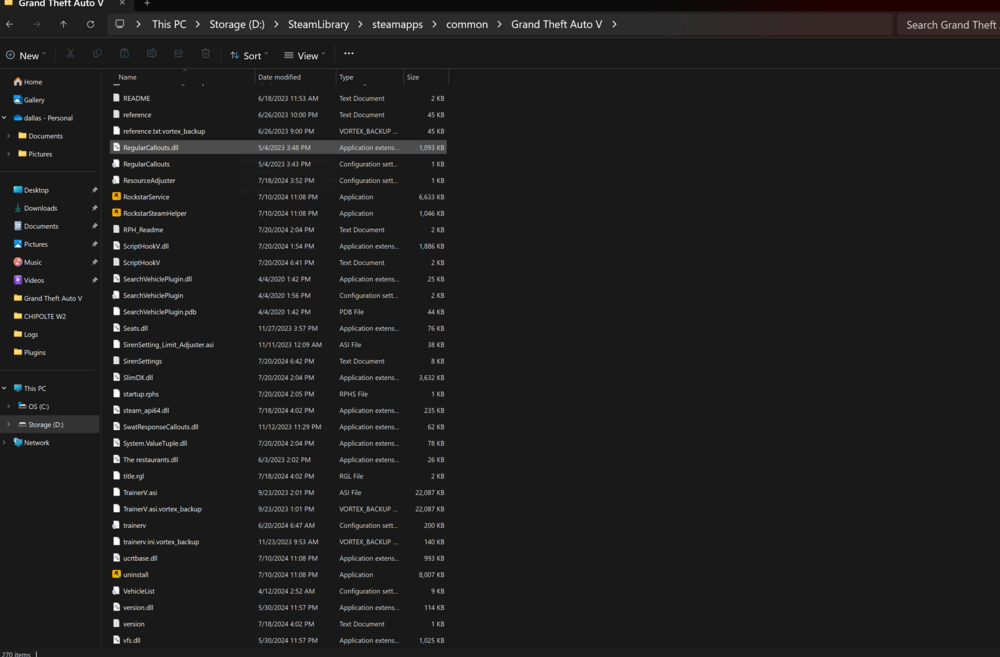Open the See more (...) toolbar menu
This screenshot has height=657, width=1000.
click(348, 55)
